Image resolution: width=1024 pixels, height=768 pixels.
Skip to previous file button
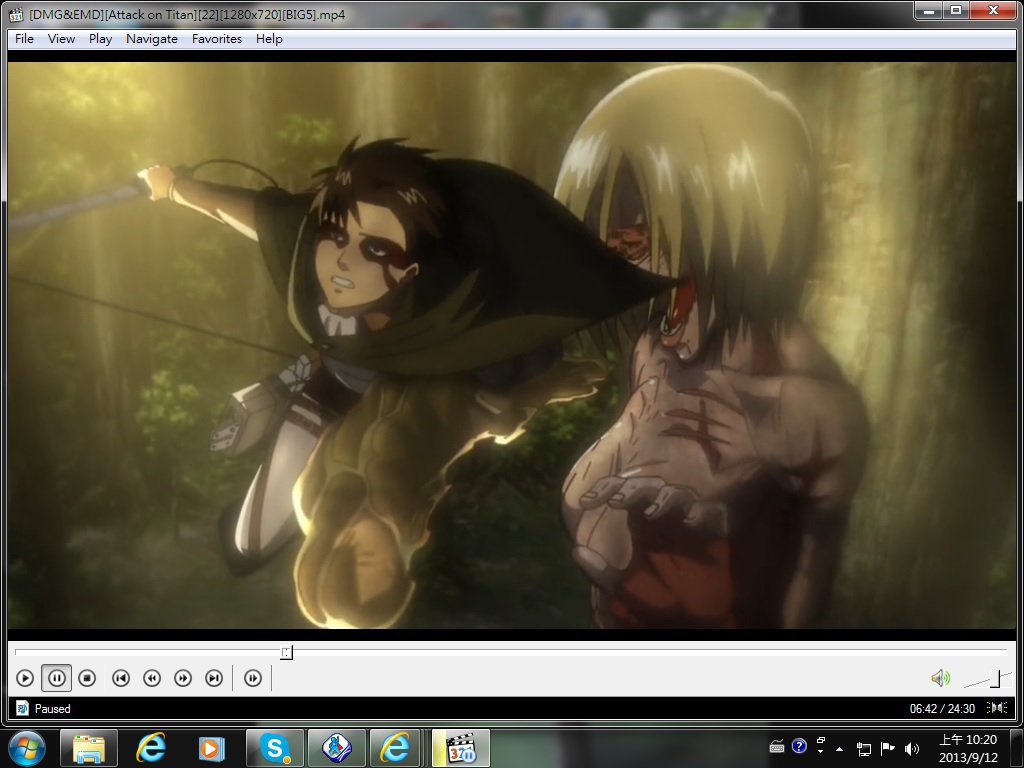point(121,678)
